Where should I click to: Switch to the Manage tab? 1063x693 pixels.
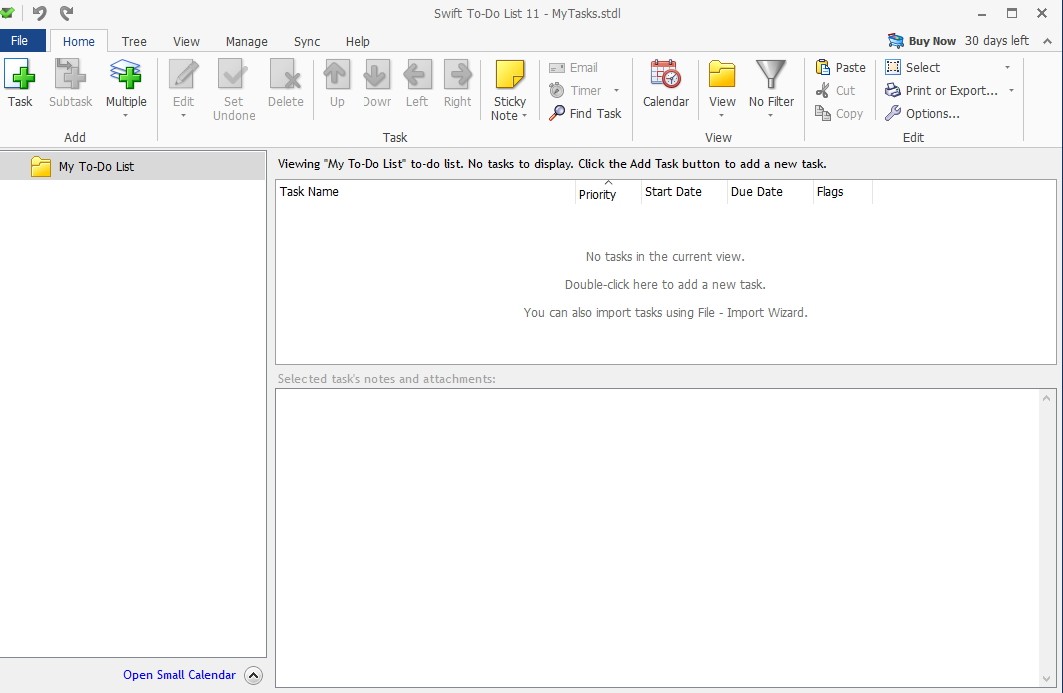(x=247, y=41)
